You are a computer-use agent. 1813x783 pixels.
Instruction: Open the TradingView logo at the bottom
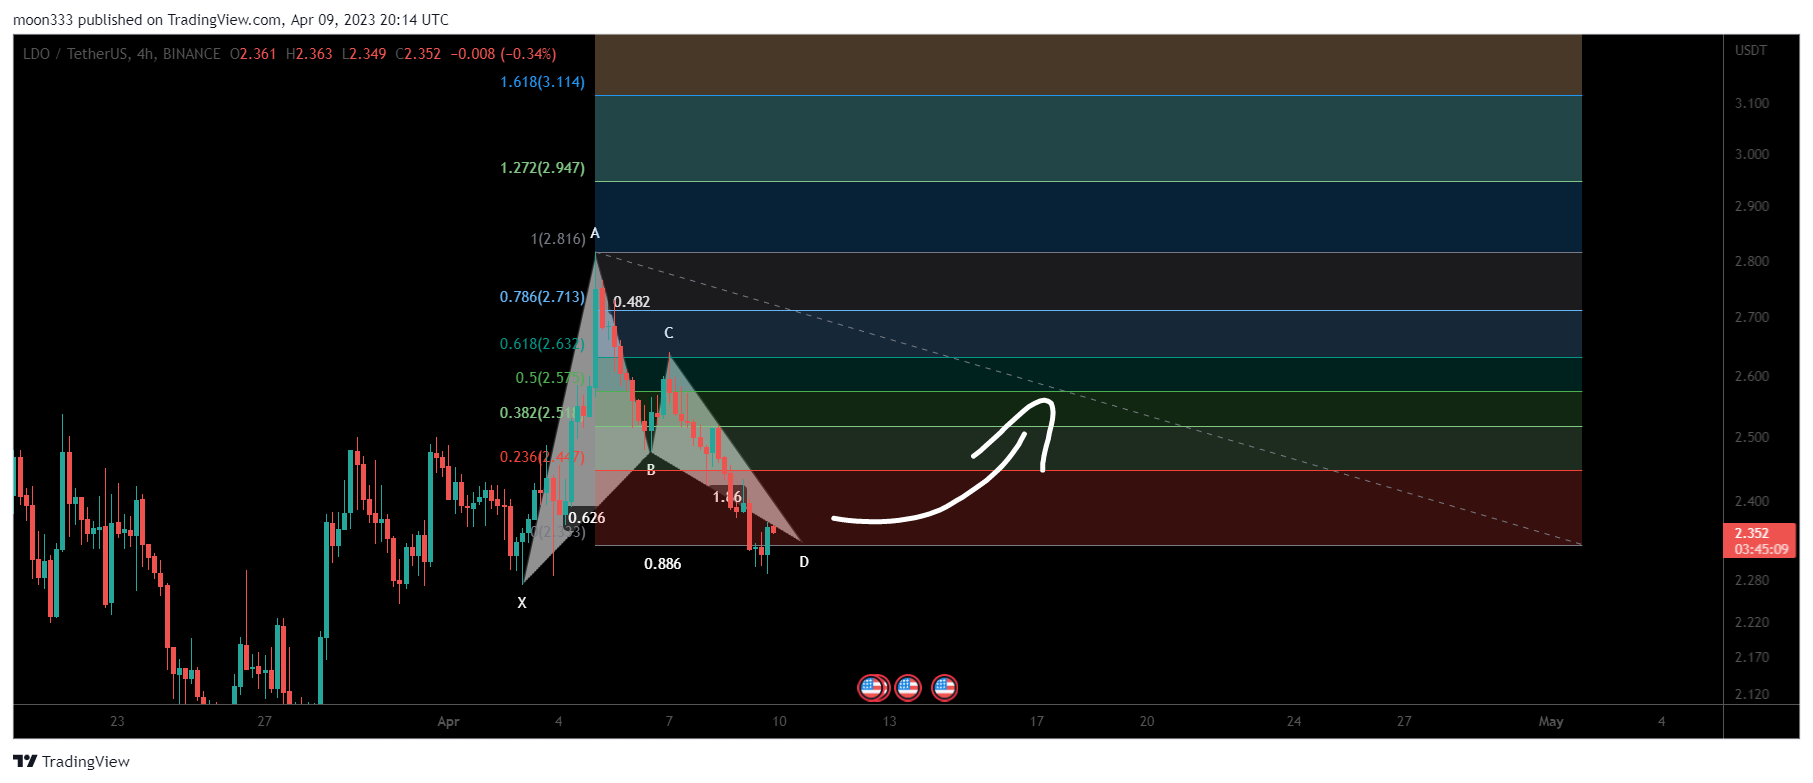pyautogui.click(x=72, y=762)
